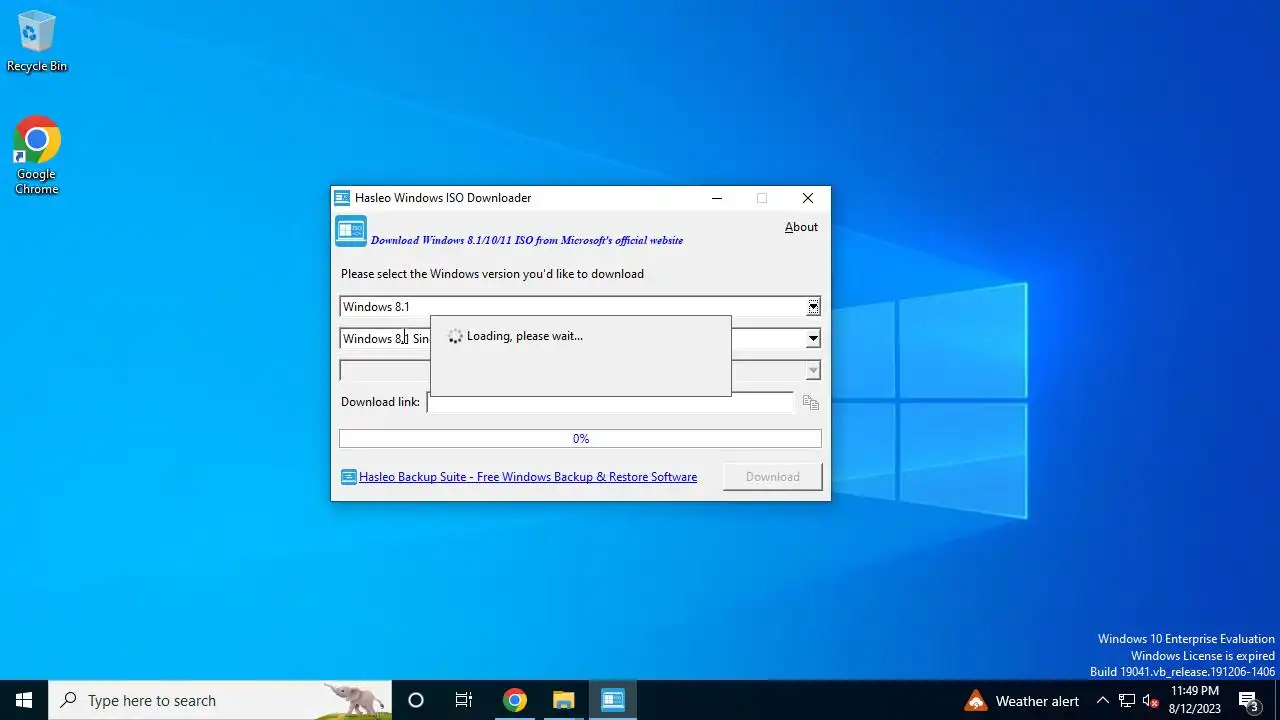Viewport: 1280px width, 720px height.
Task: Open Hasleo Backup Suite link
Action: [x=528, y=477]
